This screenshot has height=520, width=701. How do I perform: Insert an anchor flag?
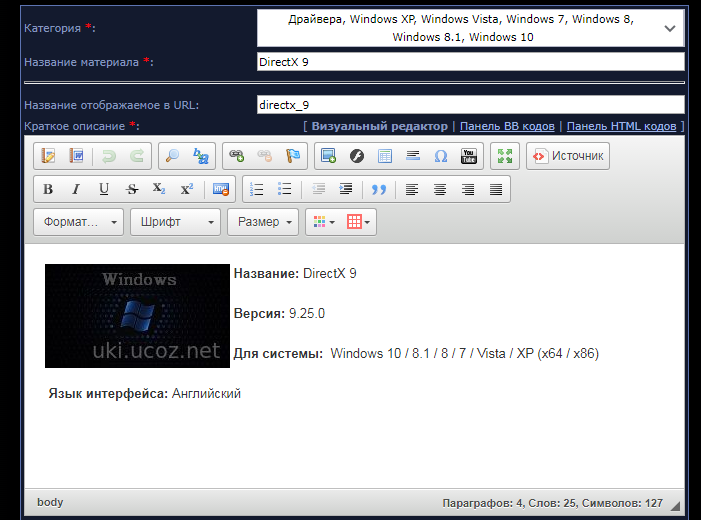click(293, 156)
